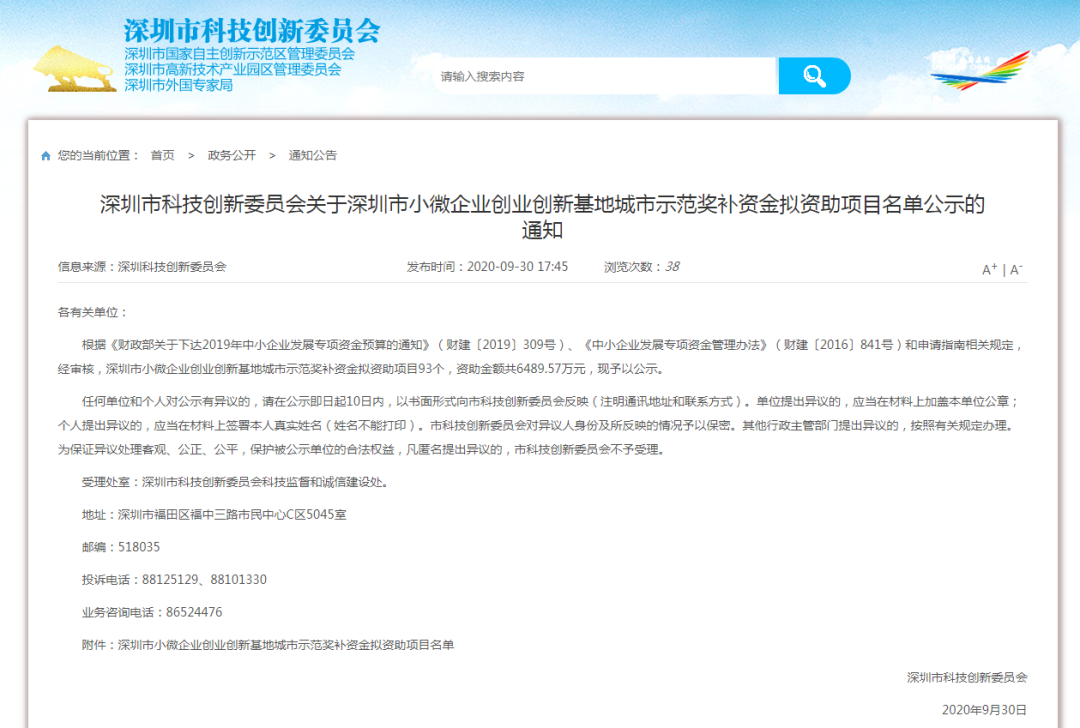Click the view count 38

click(672, 267)
